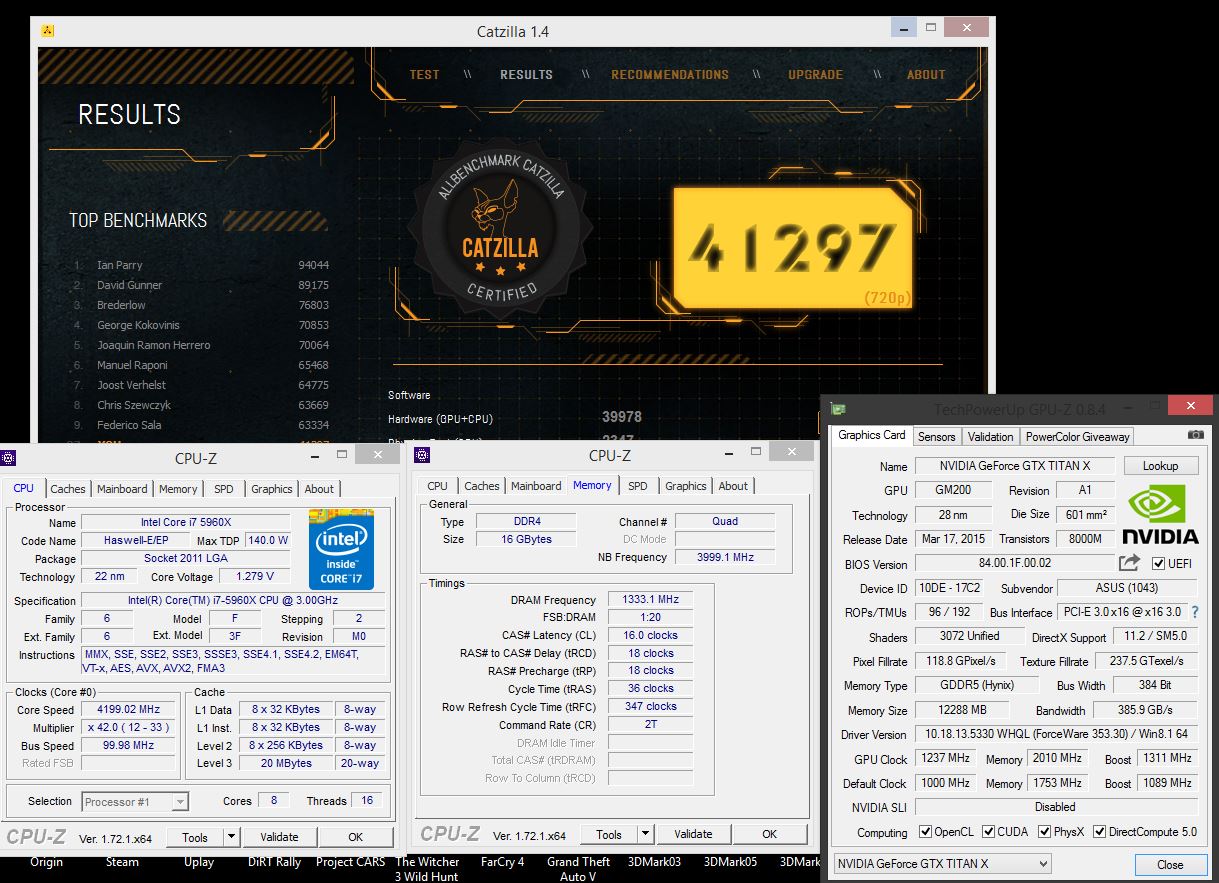The image size is (1219, 883).
Task: Open the PowerColor Giveaway tab
Action: [1078, 436]
